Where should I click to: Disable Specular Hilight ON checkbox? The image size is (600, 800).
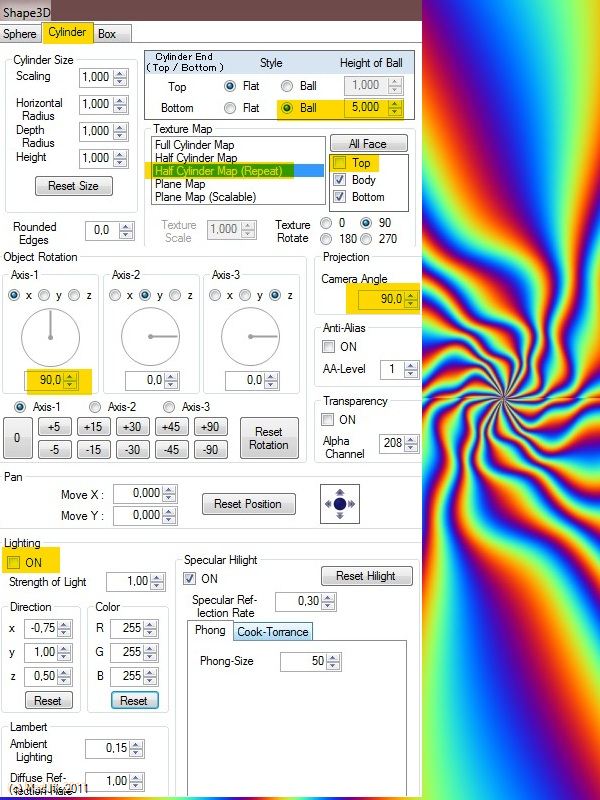click(189, 579)
